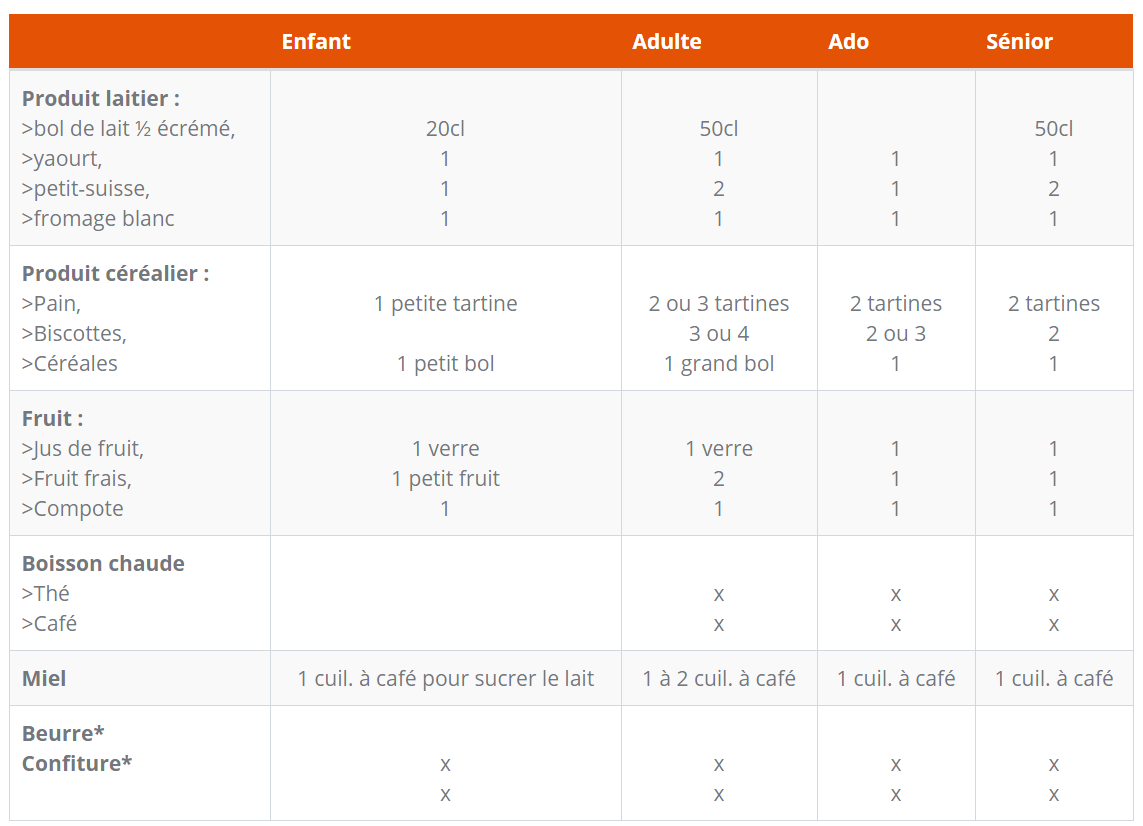Click the Enfant column header
The image size is (1143, 826).
pyautogui.click(x=316, y=42)
